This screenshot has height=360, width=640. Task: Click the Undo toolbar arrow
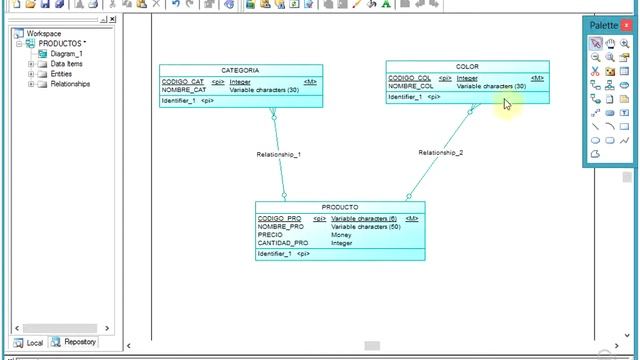(176, 4)
